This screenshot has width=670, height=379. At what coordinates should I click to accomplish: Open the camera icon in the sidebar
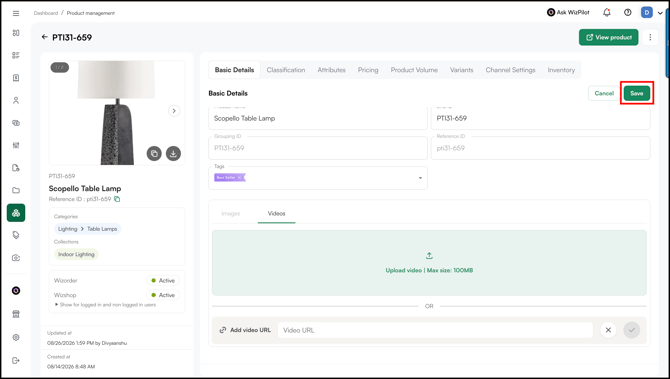pos(16,258)
